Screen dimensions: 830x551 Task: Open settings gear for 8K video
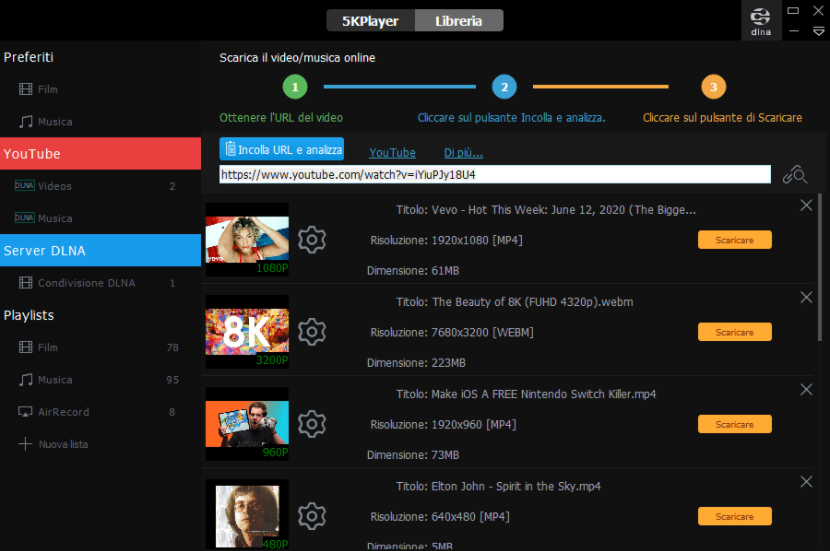pyautogui.click(x=312, y=332)
